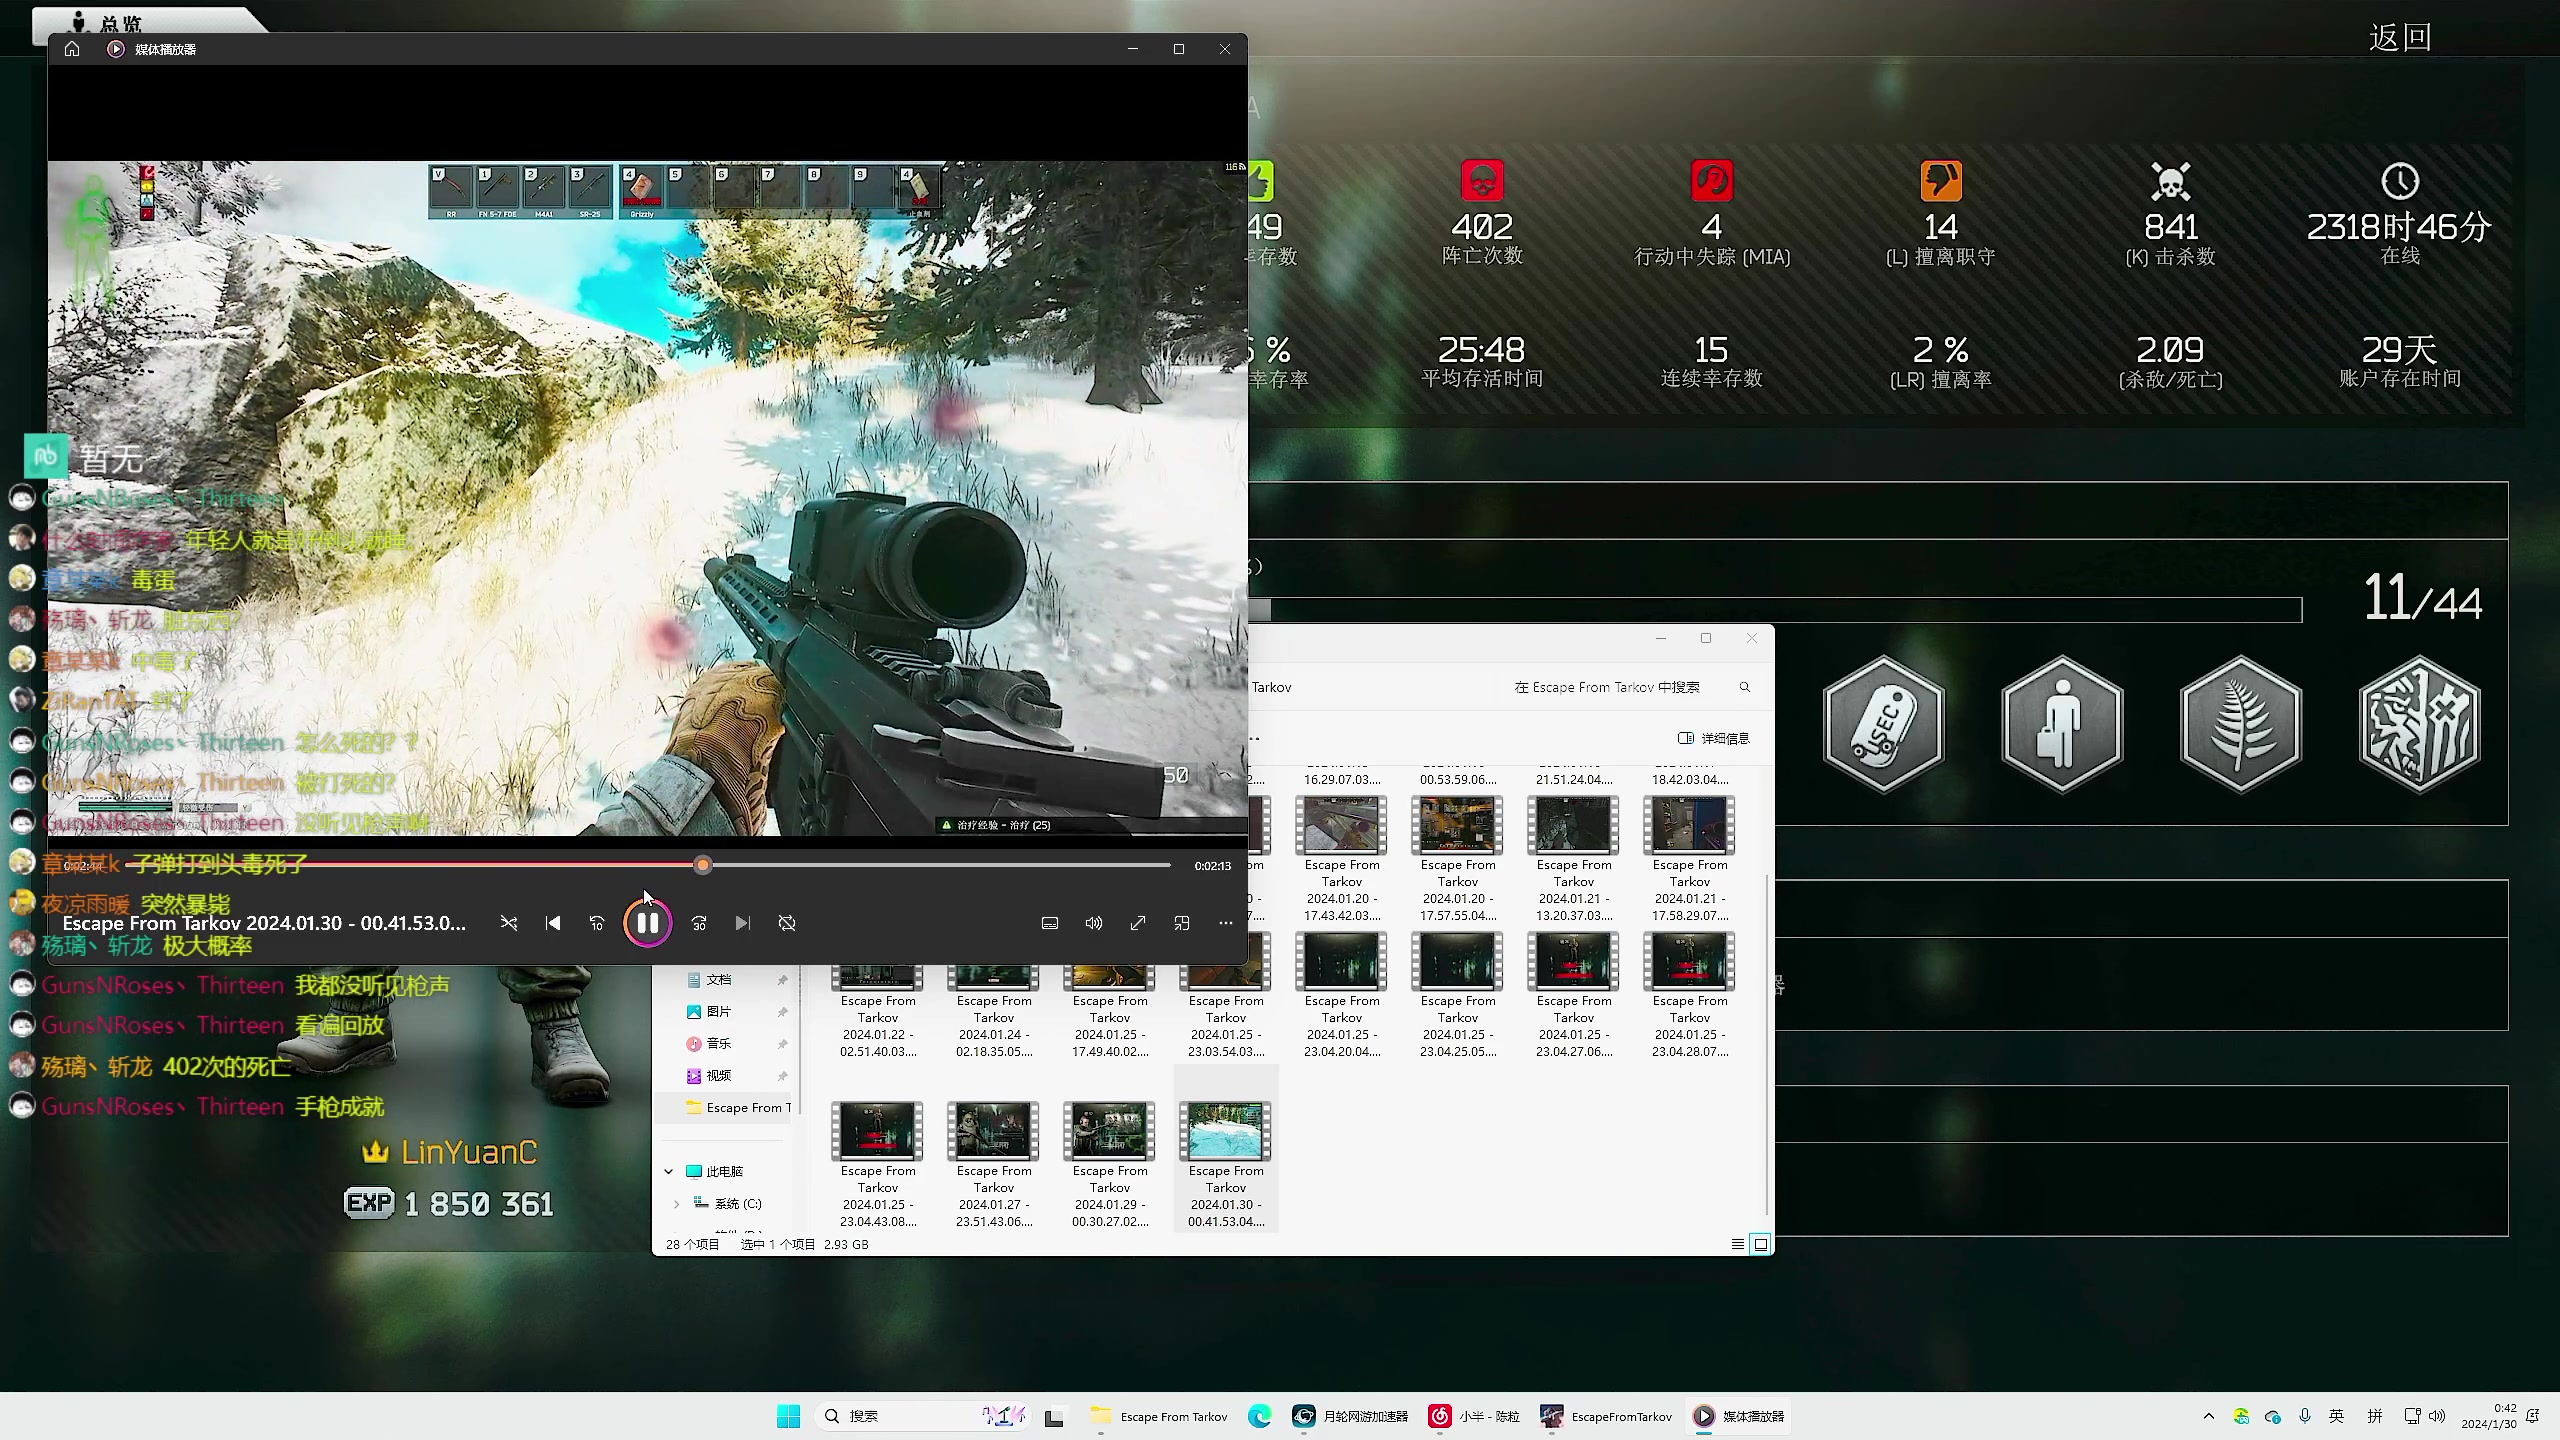The image size is (2560, 1440).
Task: Select video file 2024.01.27 - 23.51.43.06
Action: coord(994,1164)
